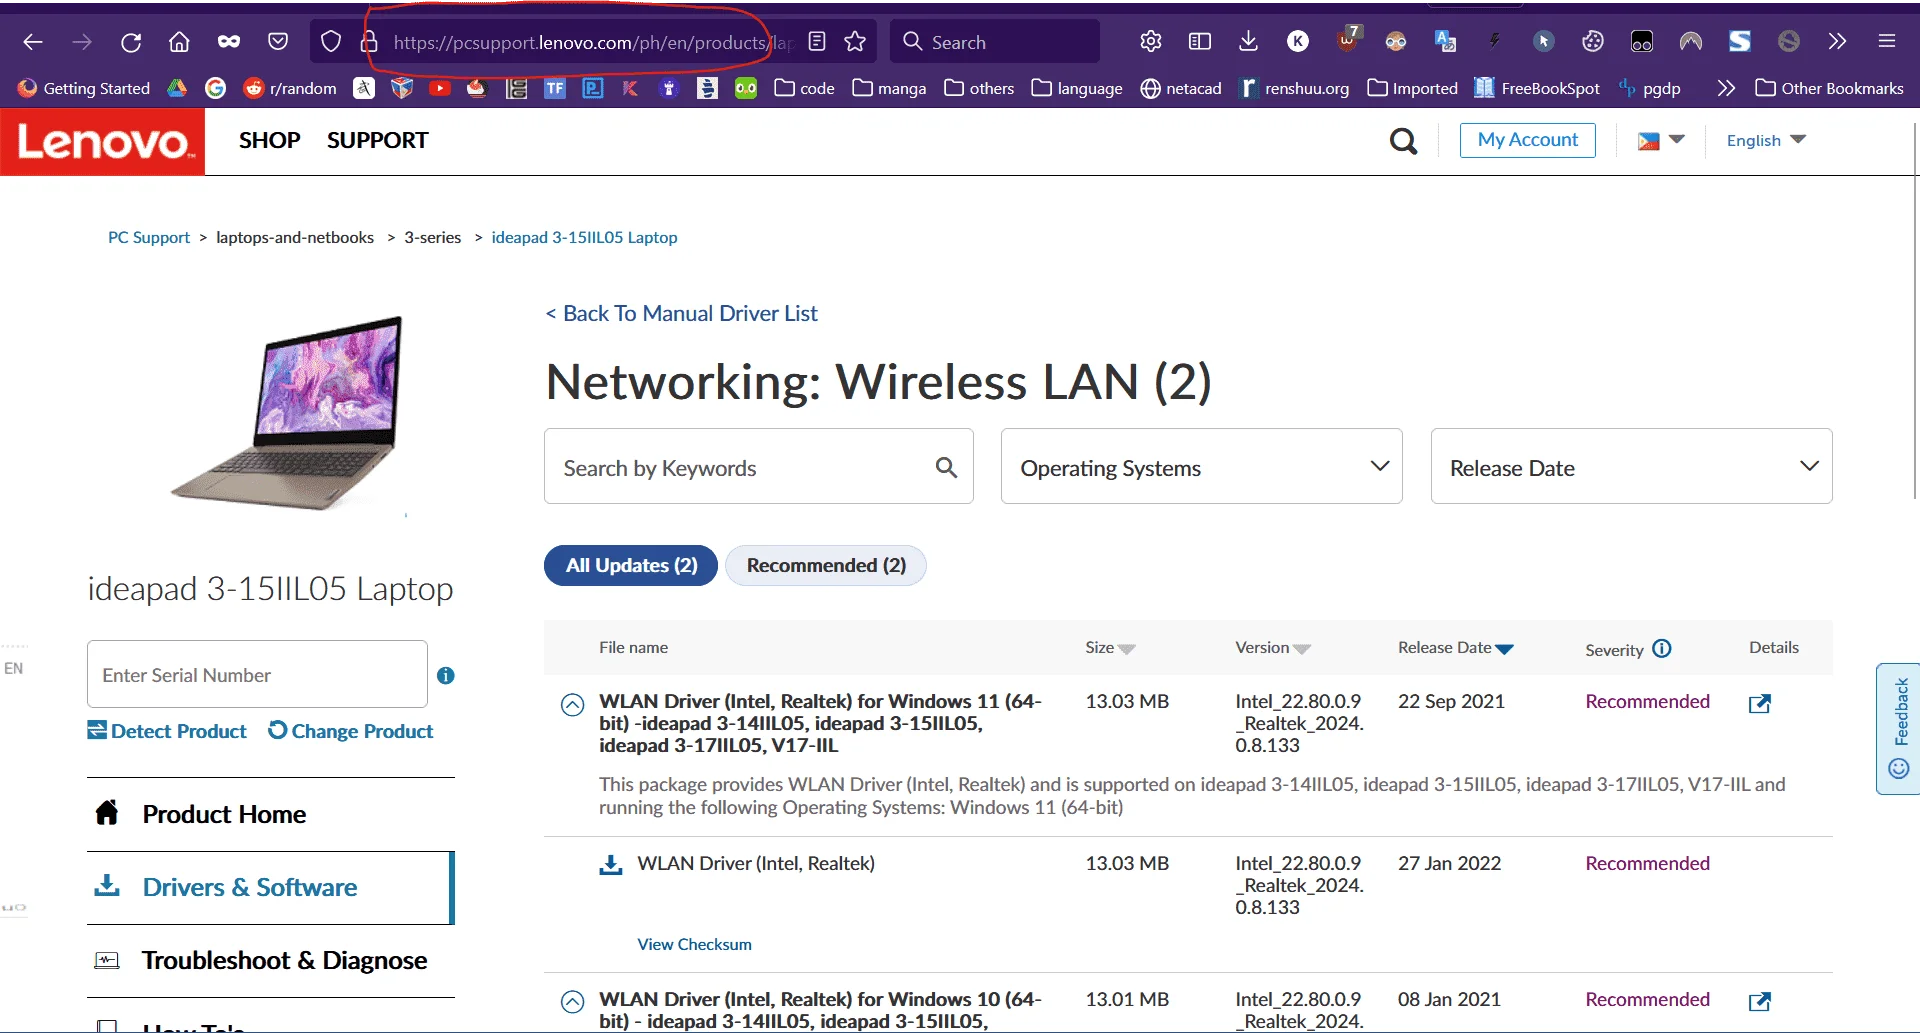Open the r/random bookmark
1920x1033 pixels.
290,88
